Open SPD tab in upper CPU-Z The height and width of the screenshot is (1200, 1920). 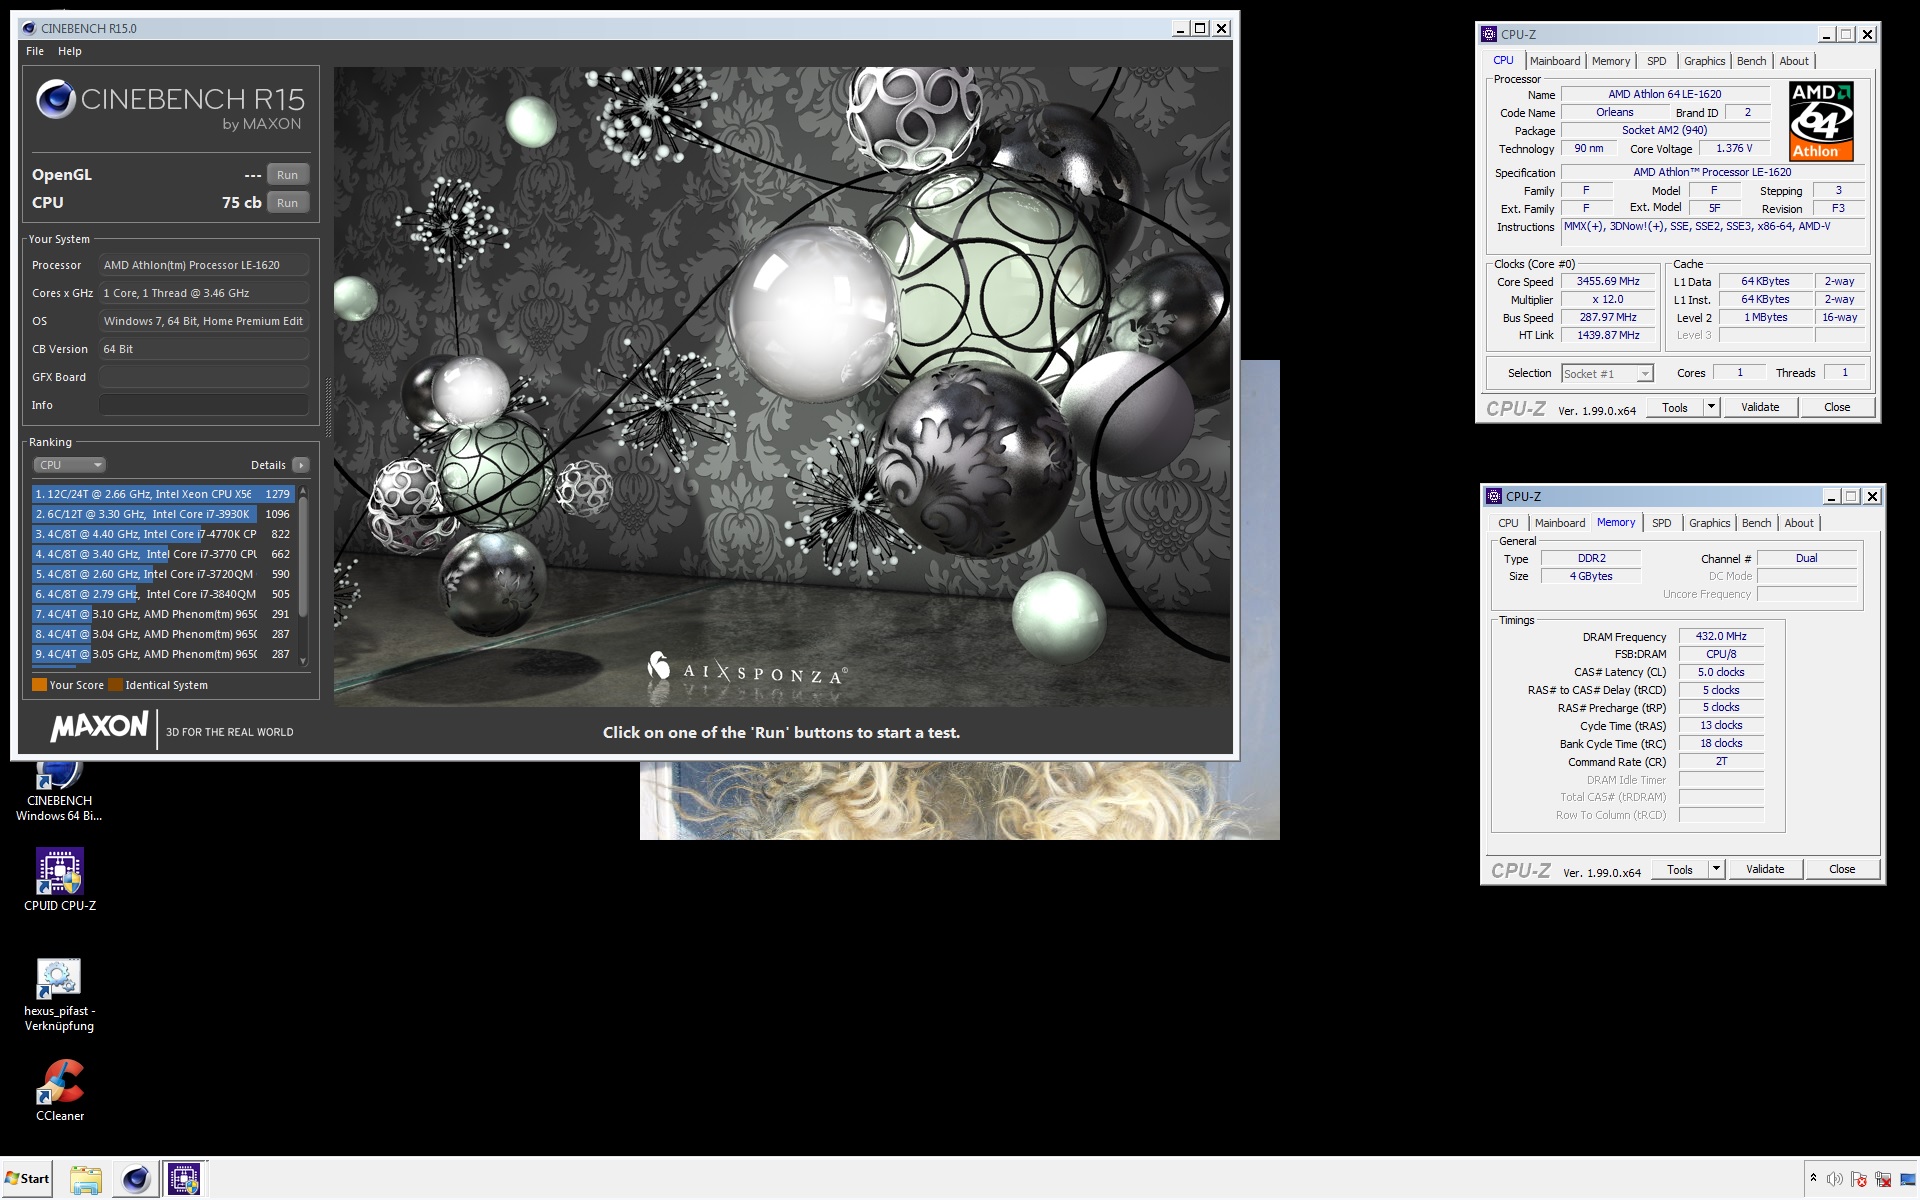pos(1657,61)
